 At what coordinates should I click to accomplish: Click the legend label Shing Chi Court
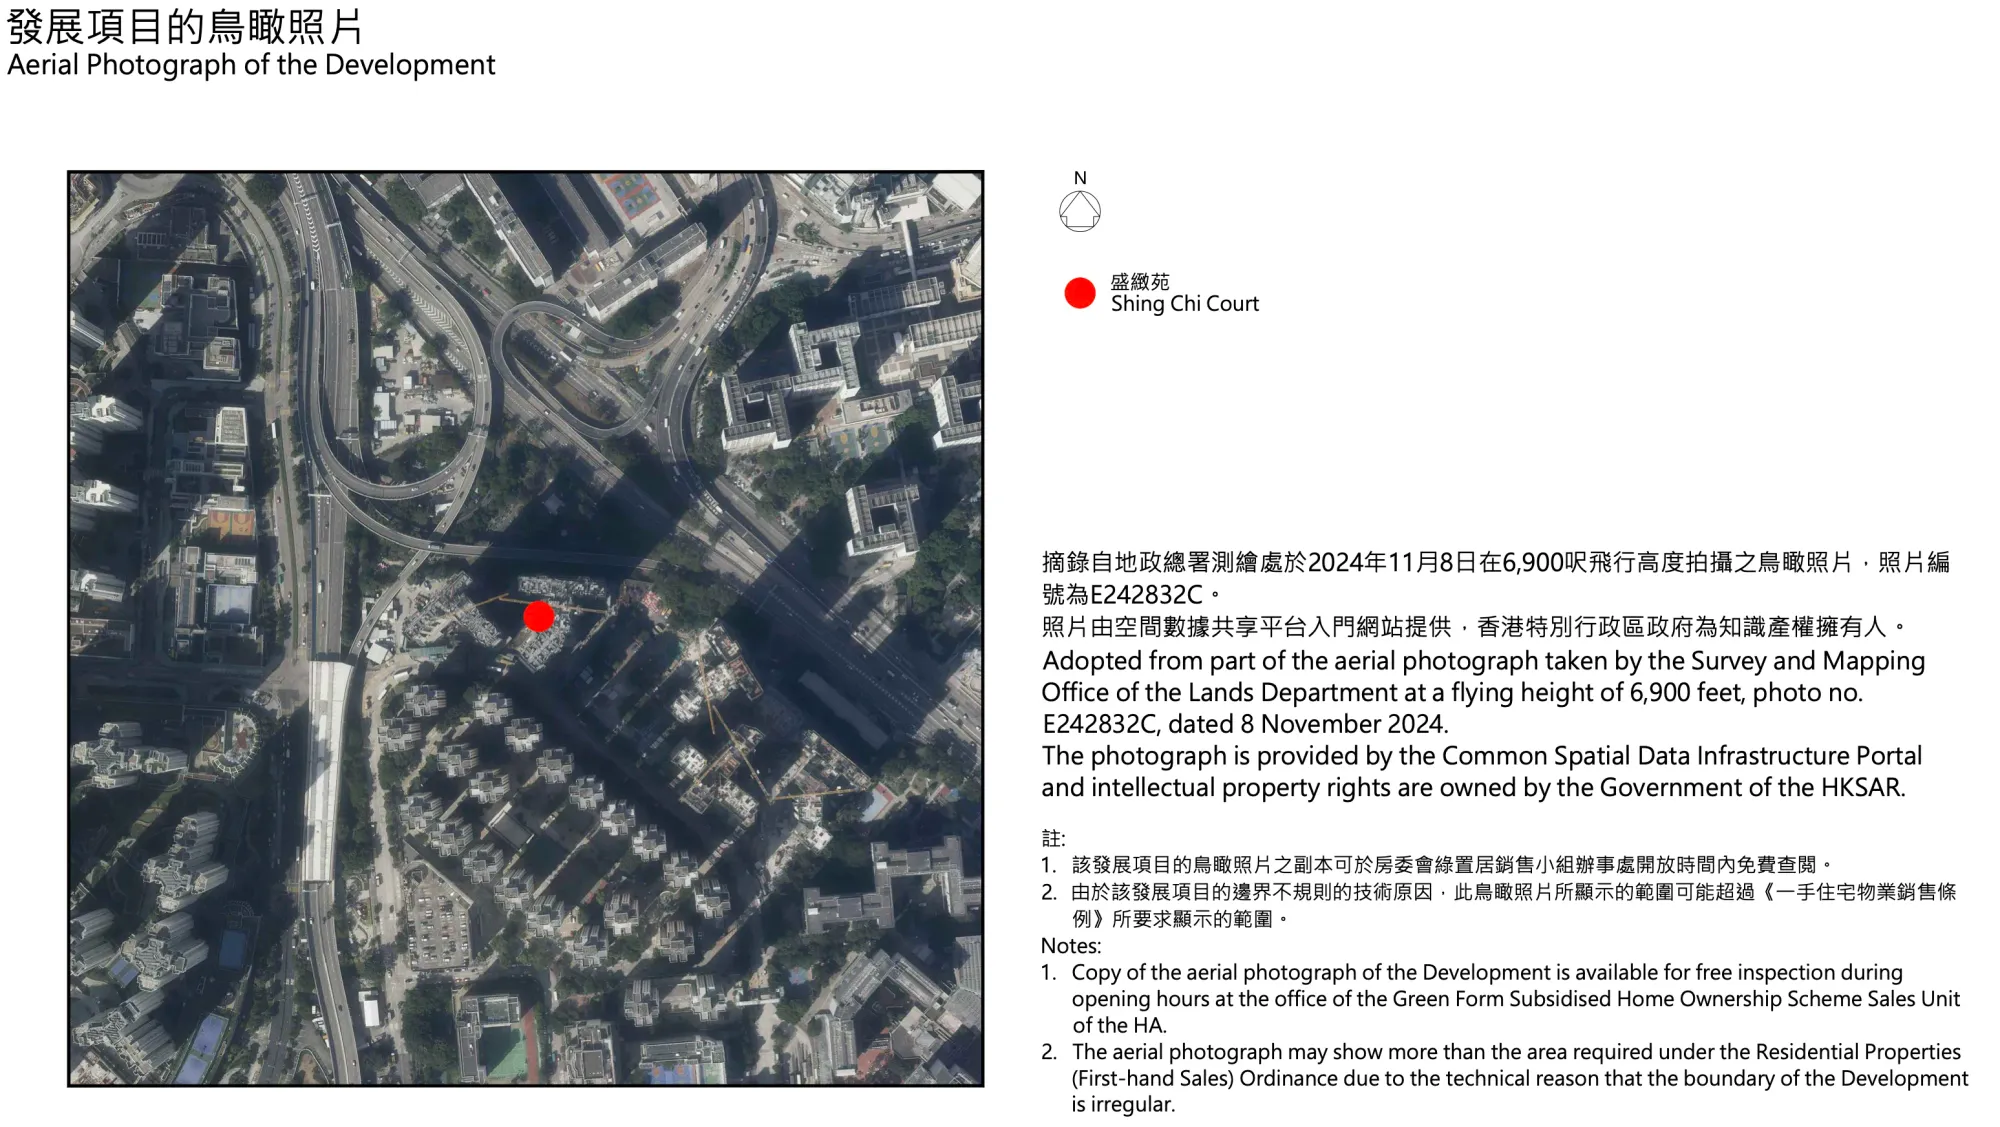pos(1185,304)
